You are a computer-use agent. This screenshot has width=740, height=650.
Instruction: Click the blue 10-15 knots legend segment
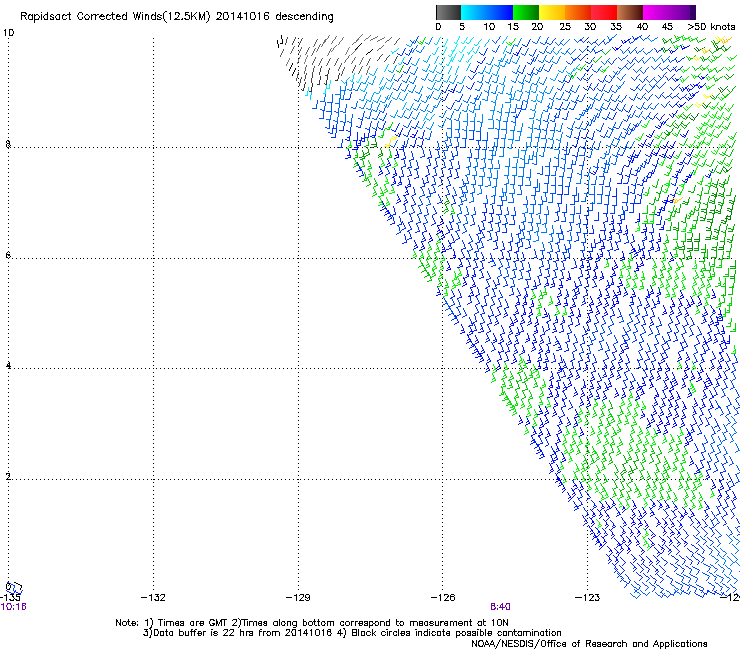click(500, 12)
